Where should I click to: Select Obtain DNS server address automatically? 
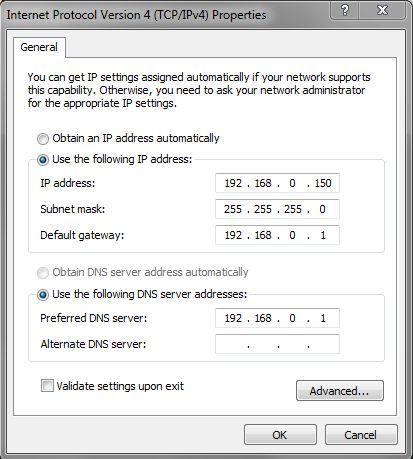pyautogui.click(x=43, y=273)
